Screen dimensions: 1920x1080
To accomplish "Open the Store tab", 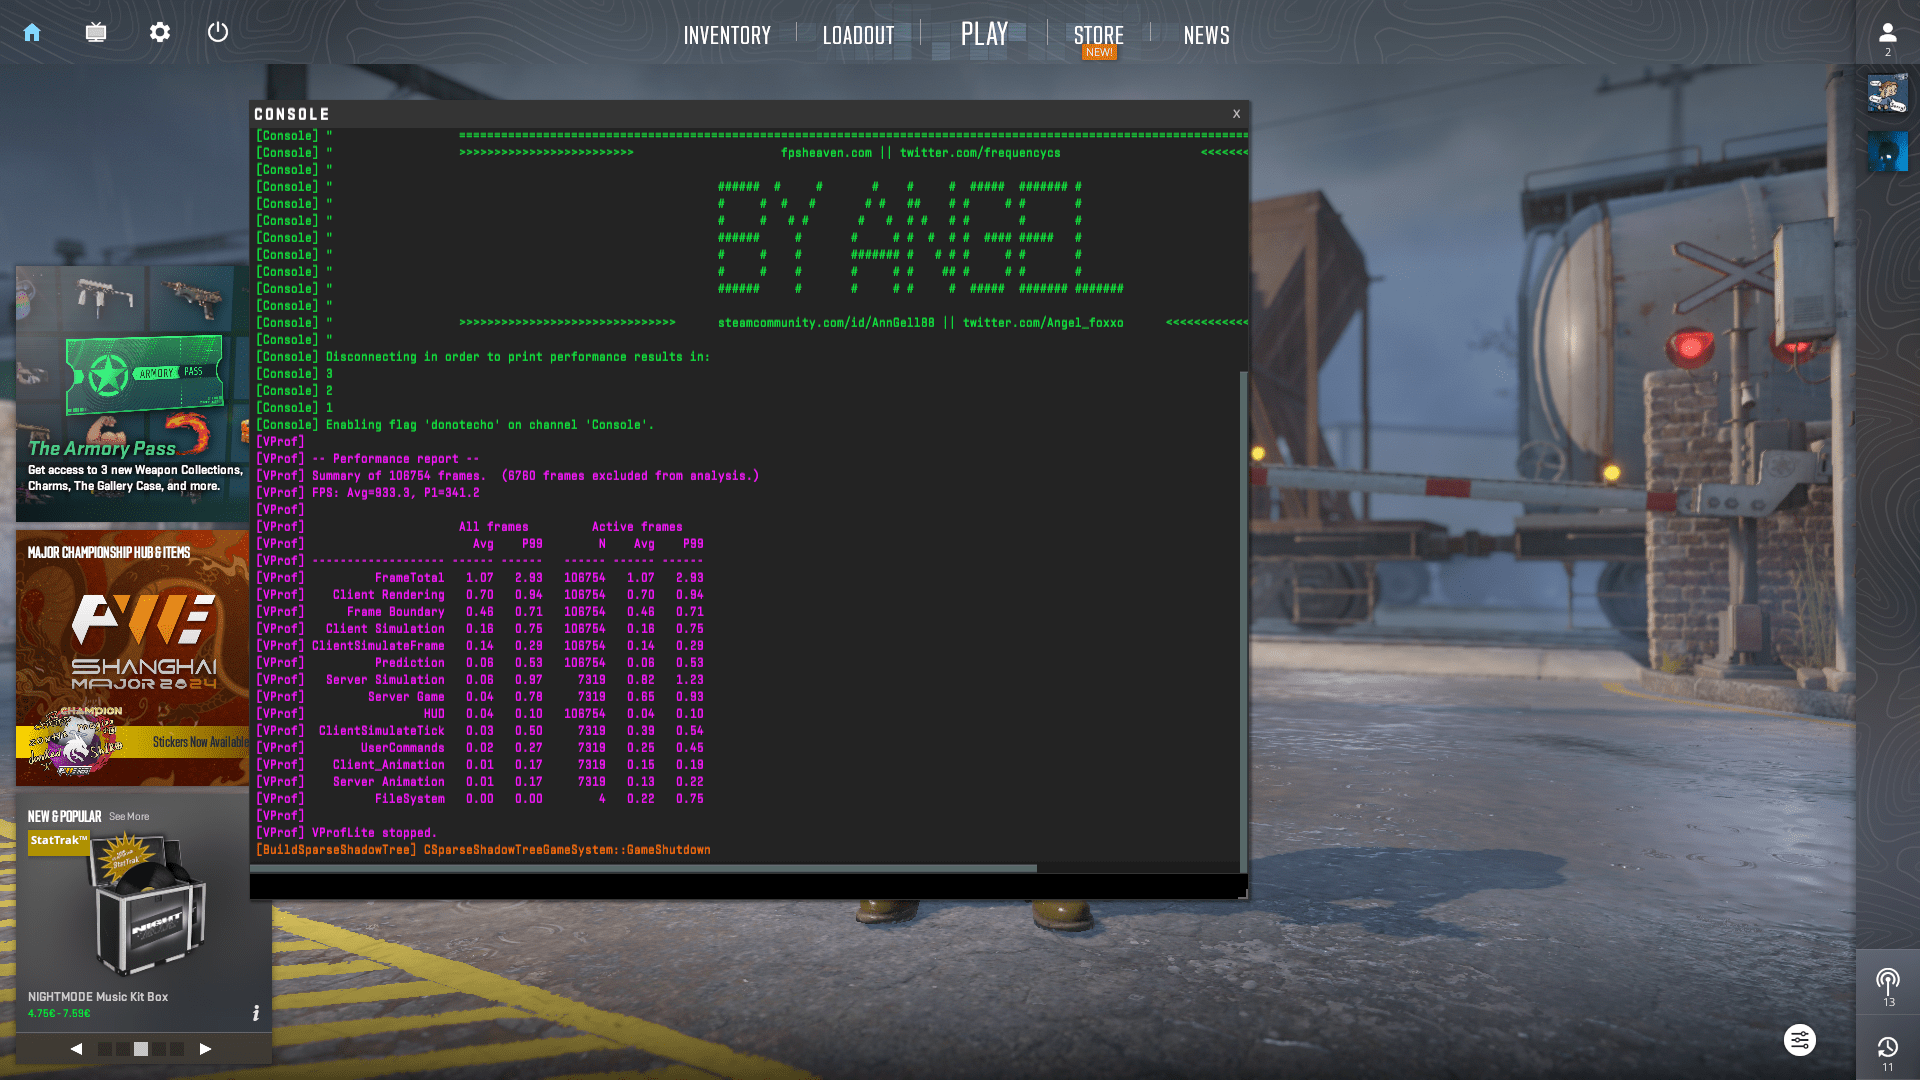I will (1098, 35).
